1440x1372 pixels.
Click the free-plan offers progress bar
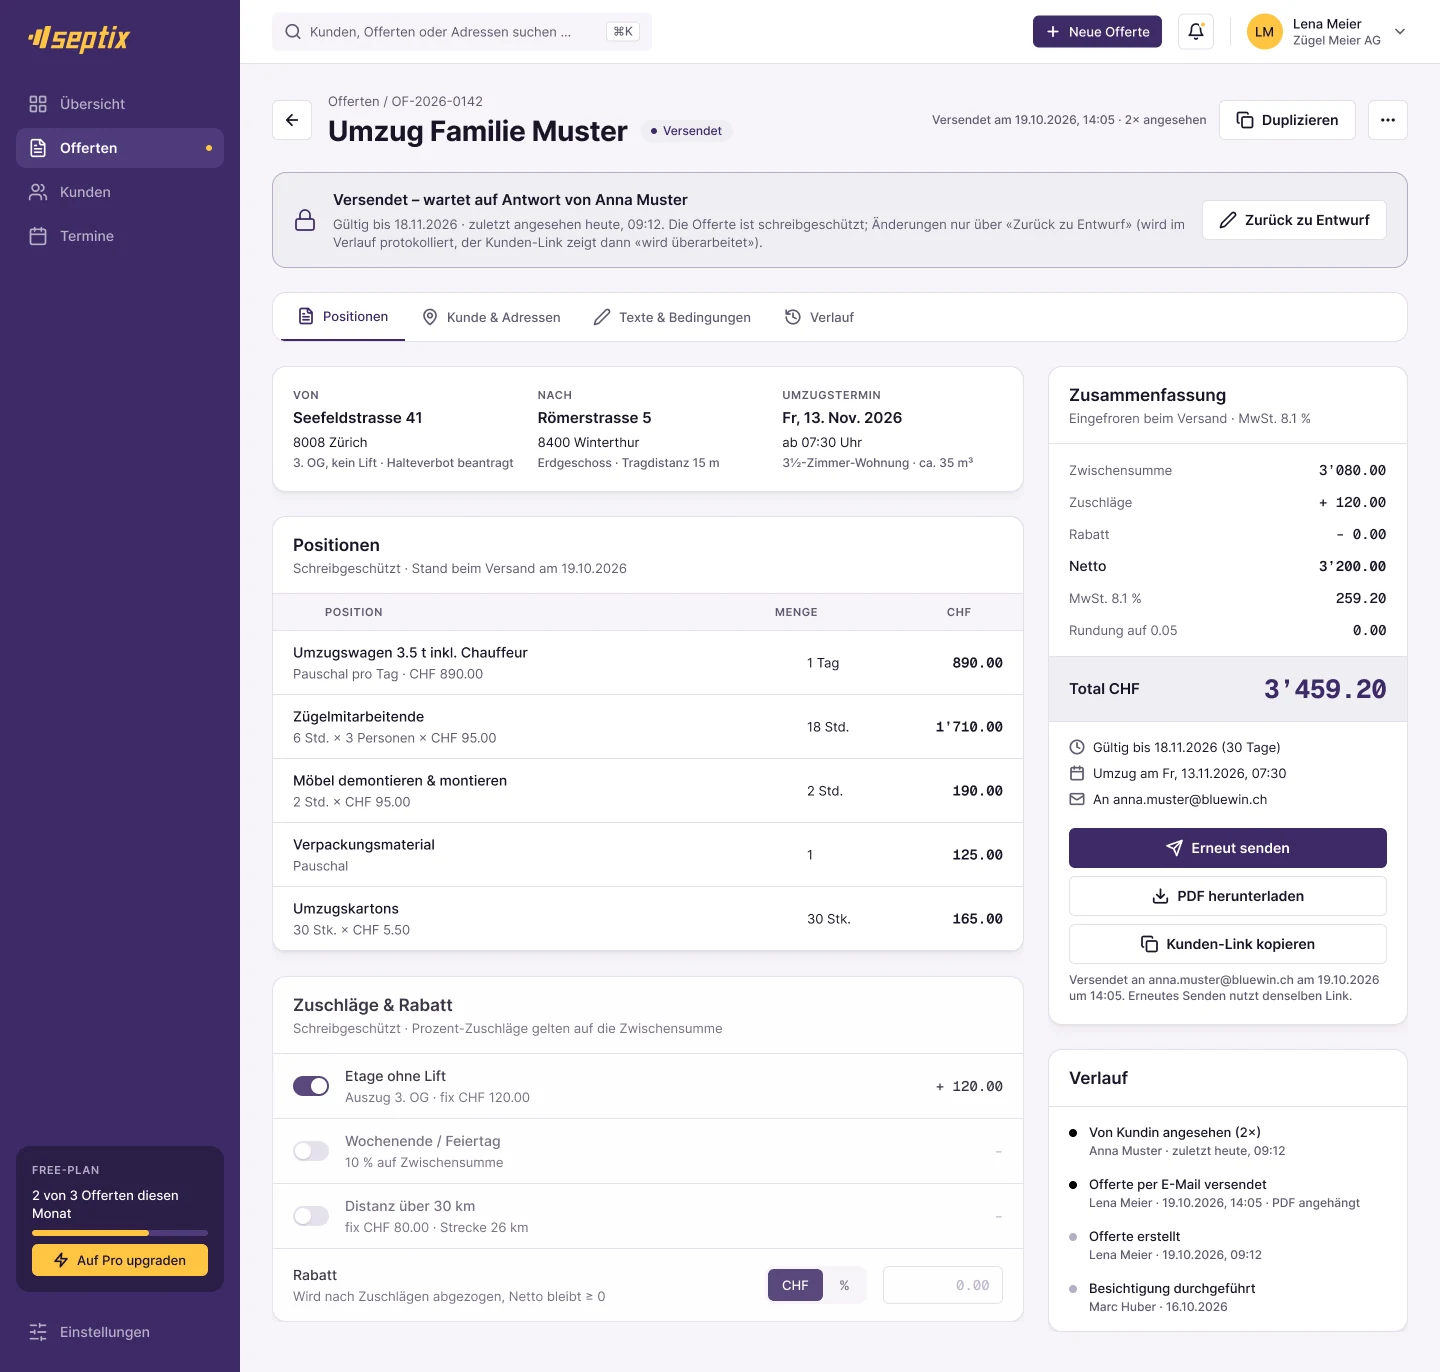[x=120, y=1233]
